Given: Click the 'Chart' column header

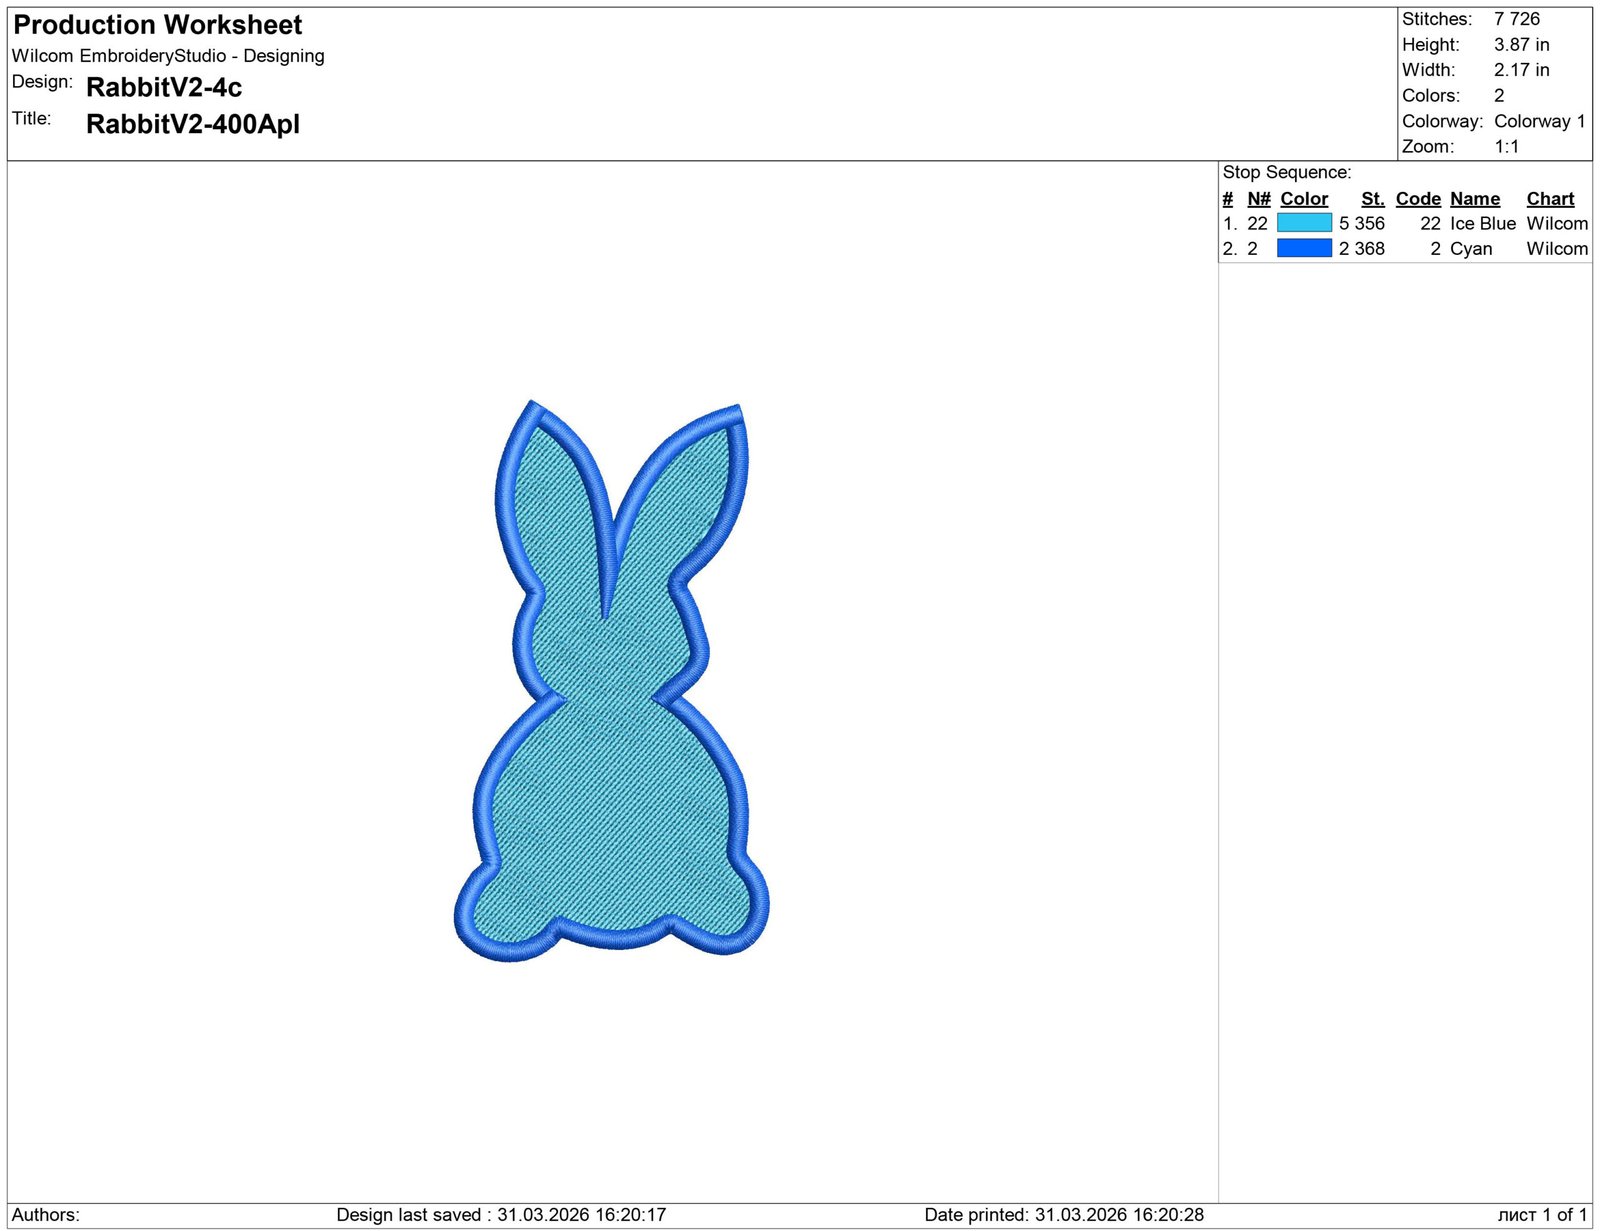Looking at the screenshot, I should pyautogui.click(x=1549, y=199).
